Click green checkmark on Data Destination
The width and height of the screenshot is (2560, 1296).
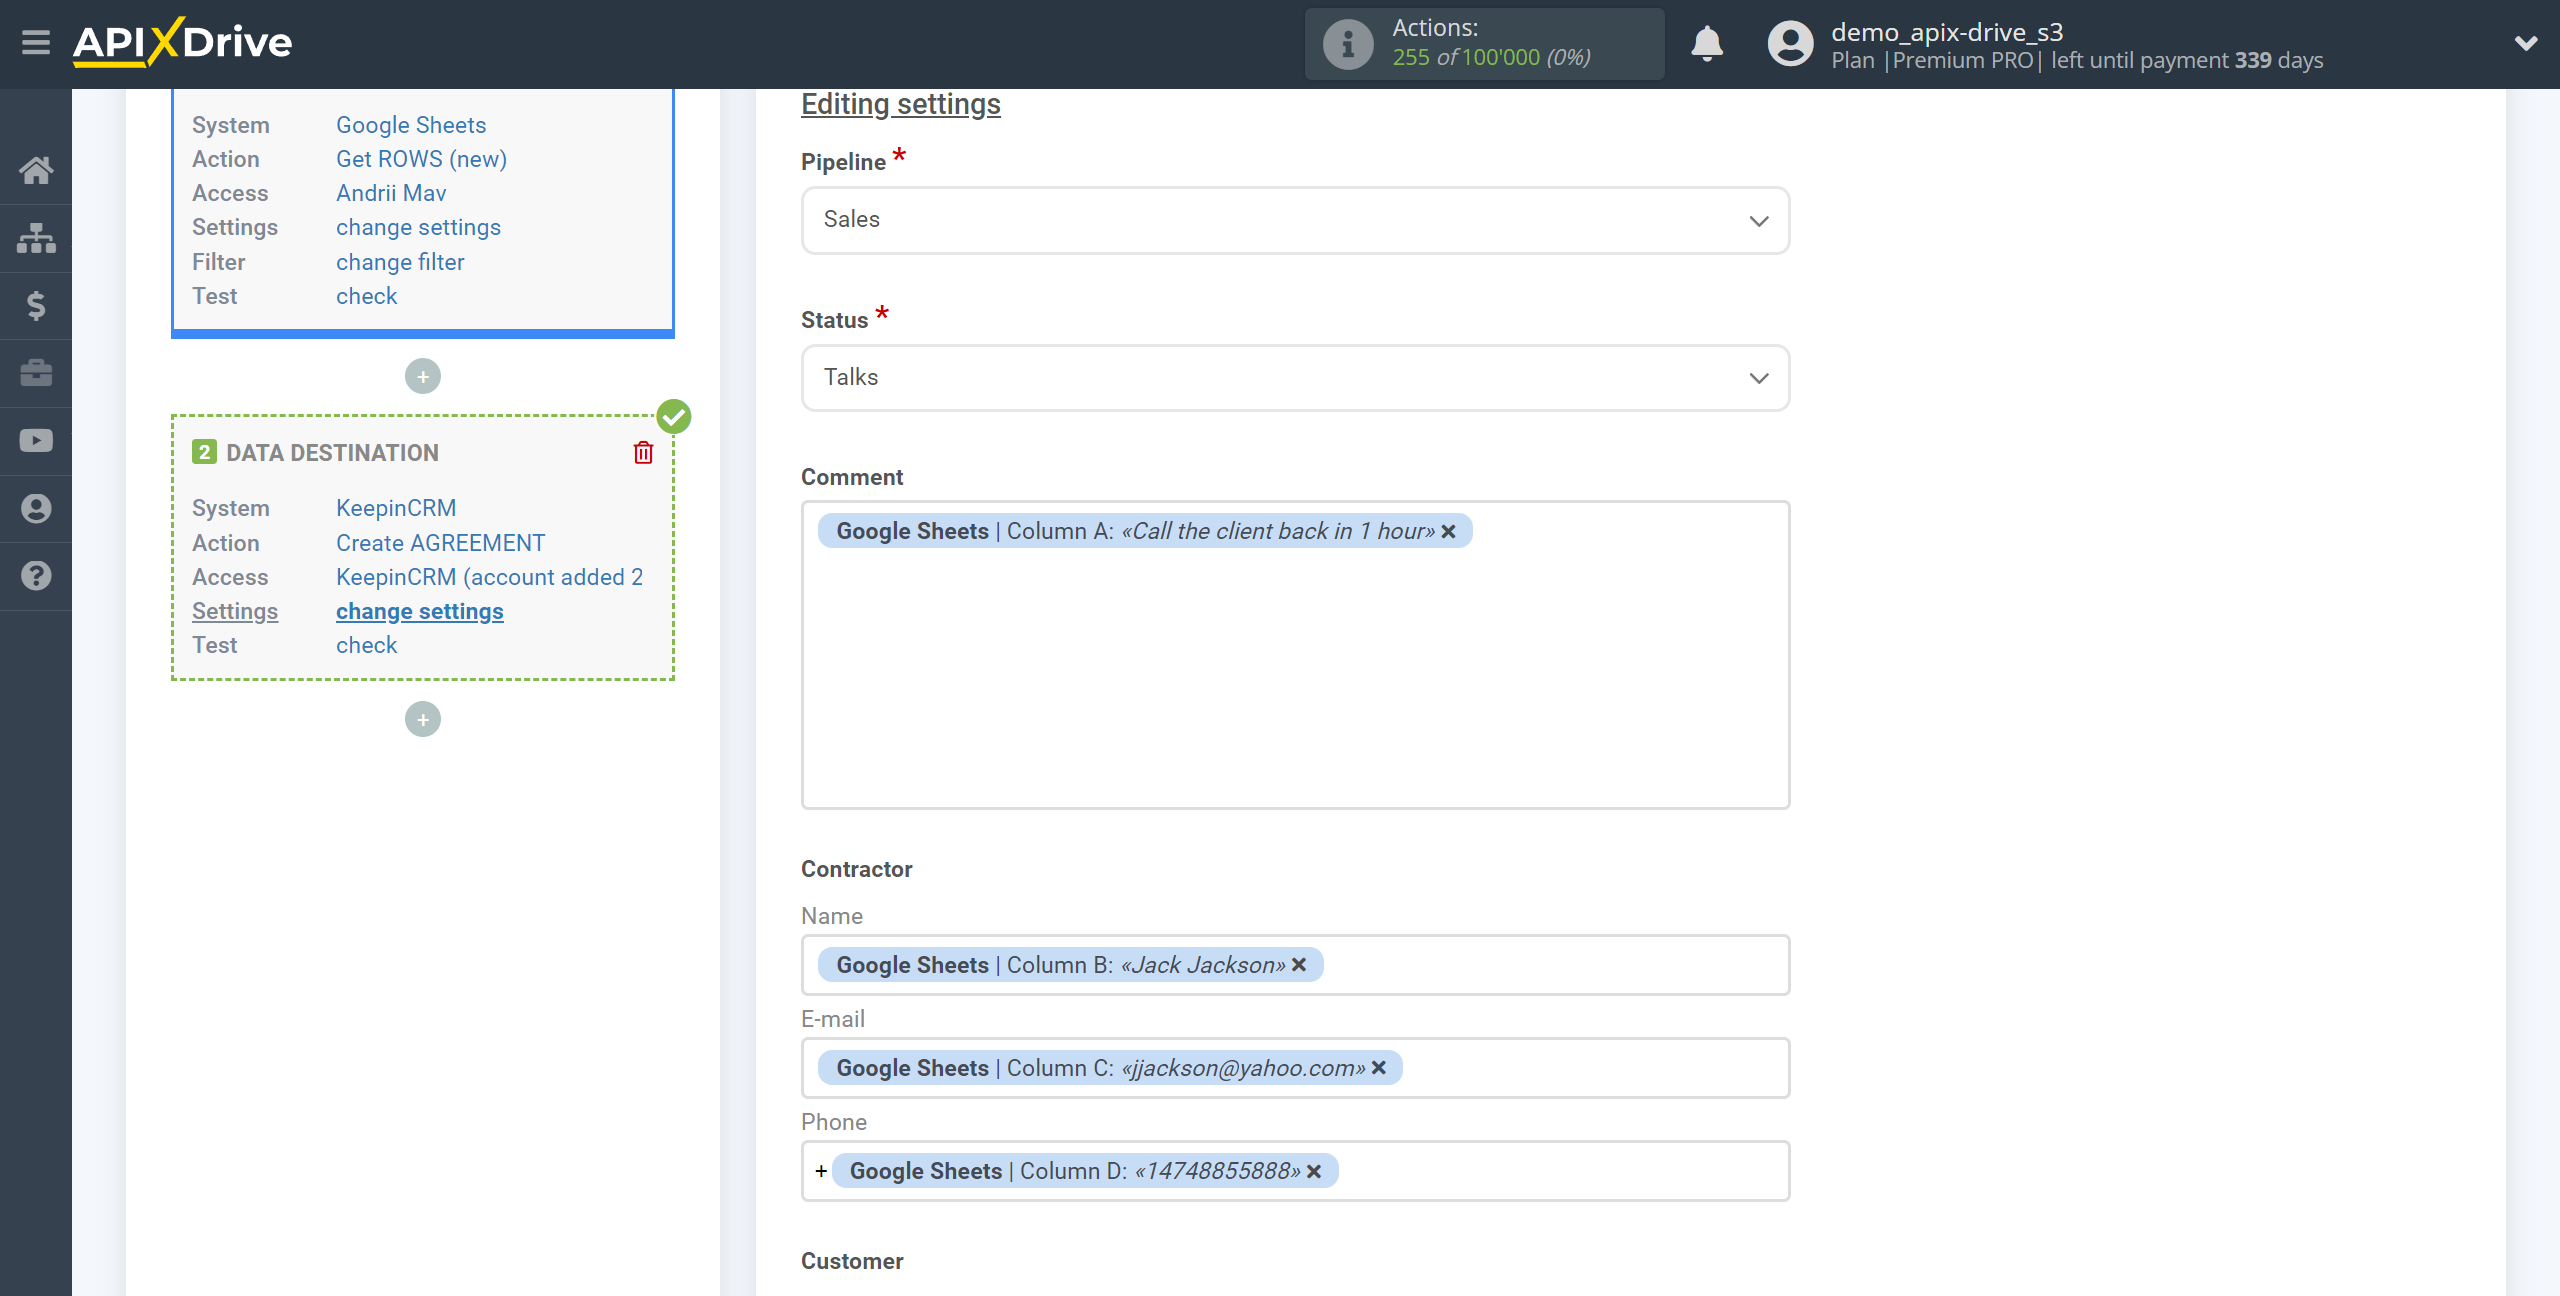point(674,417)
